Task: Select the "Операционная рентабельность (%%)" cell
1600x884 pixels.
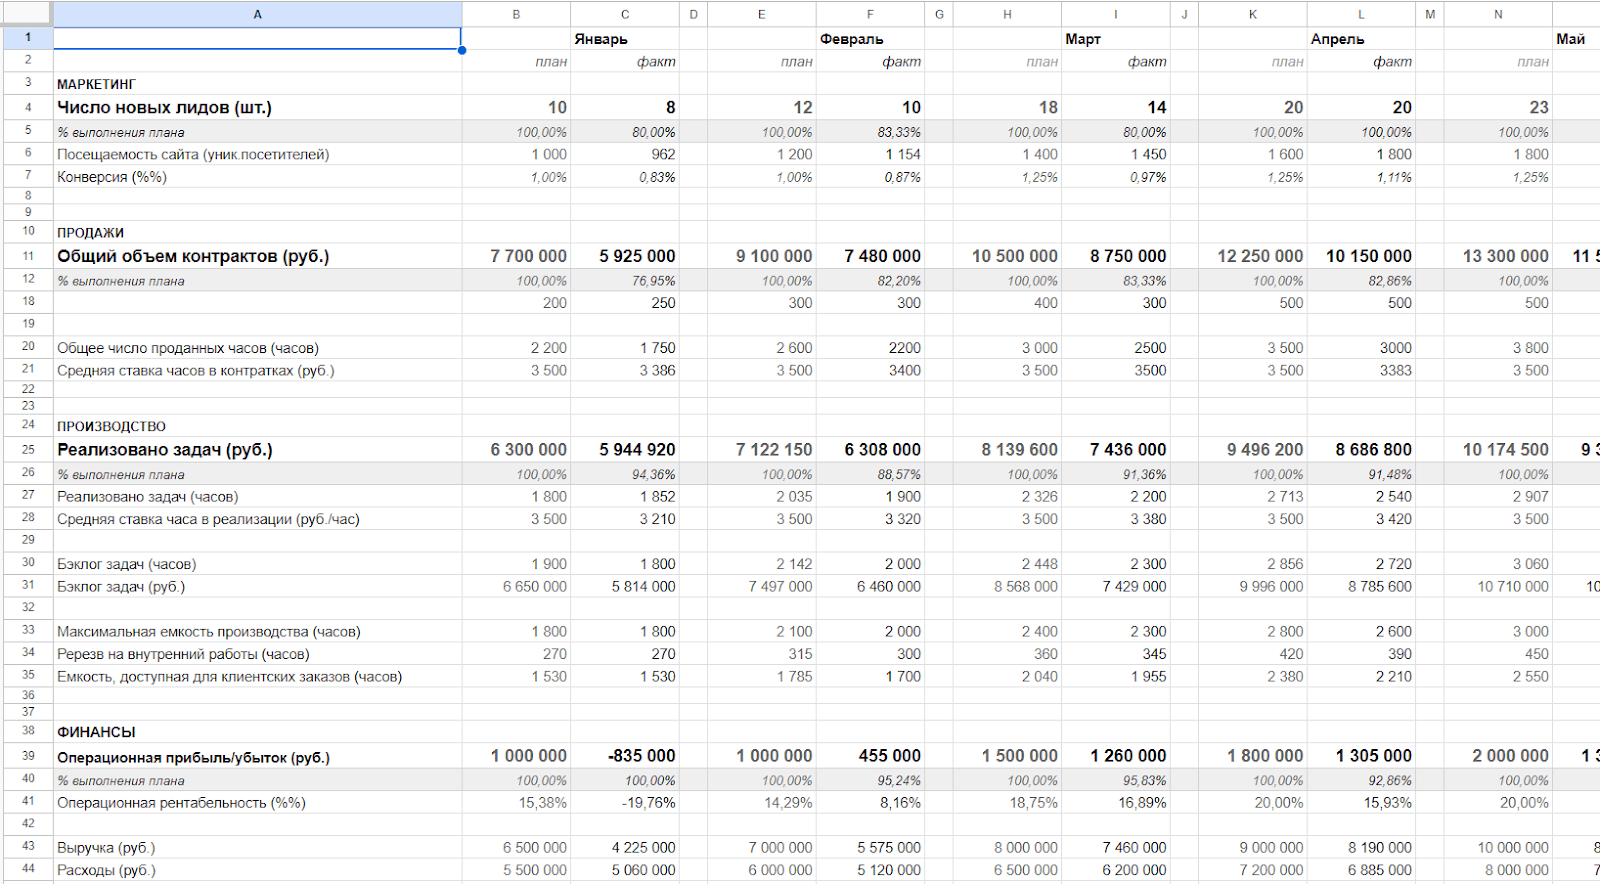Action: coord(257,802)
